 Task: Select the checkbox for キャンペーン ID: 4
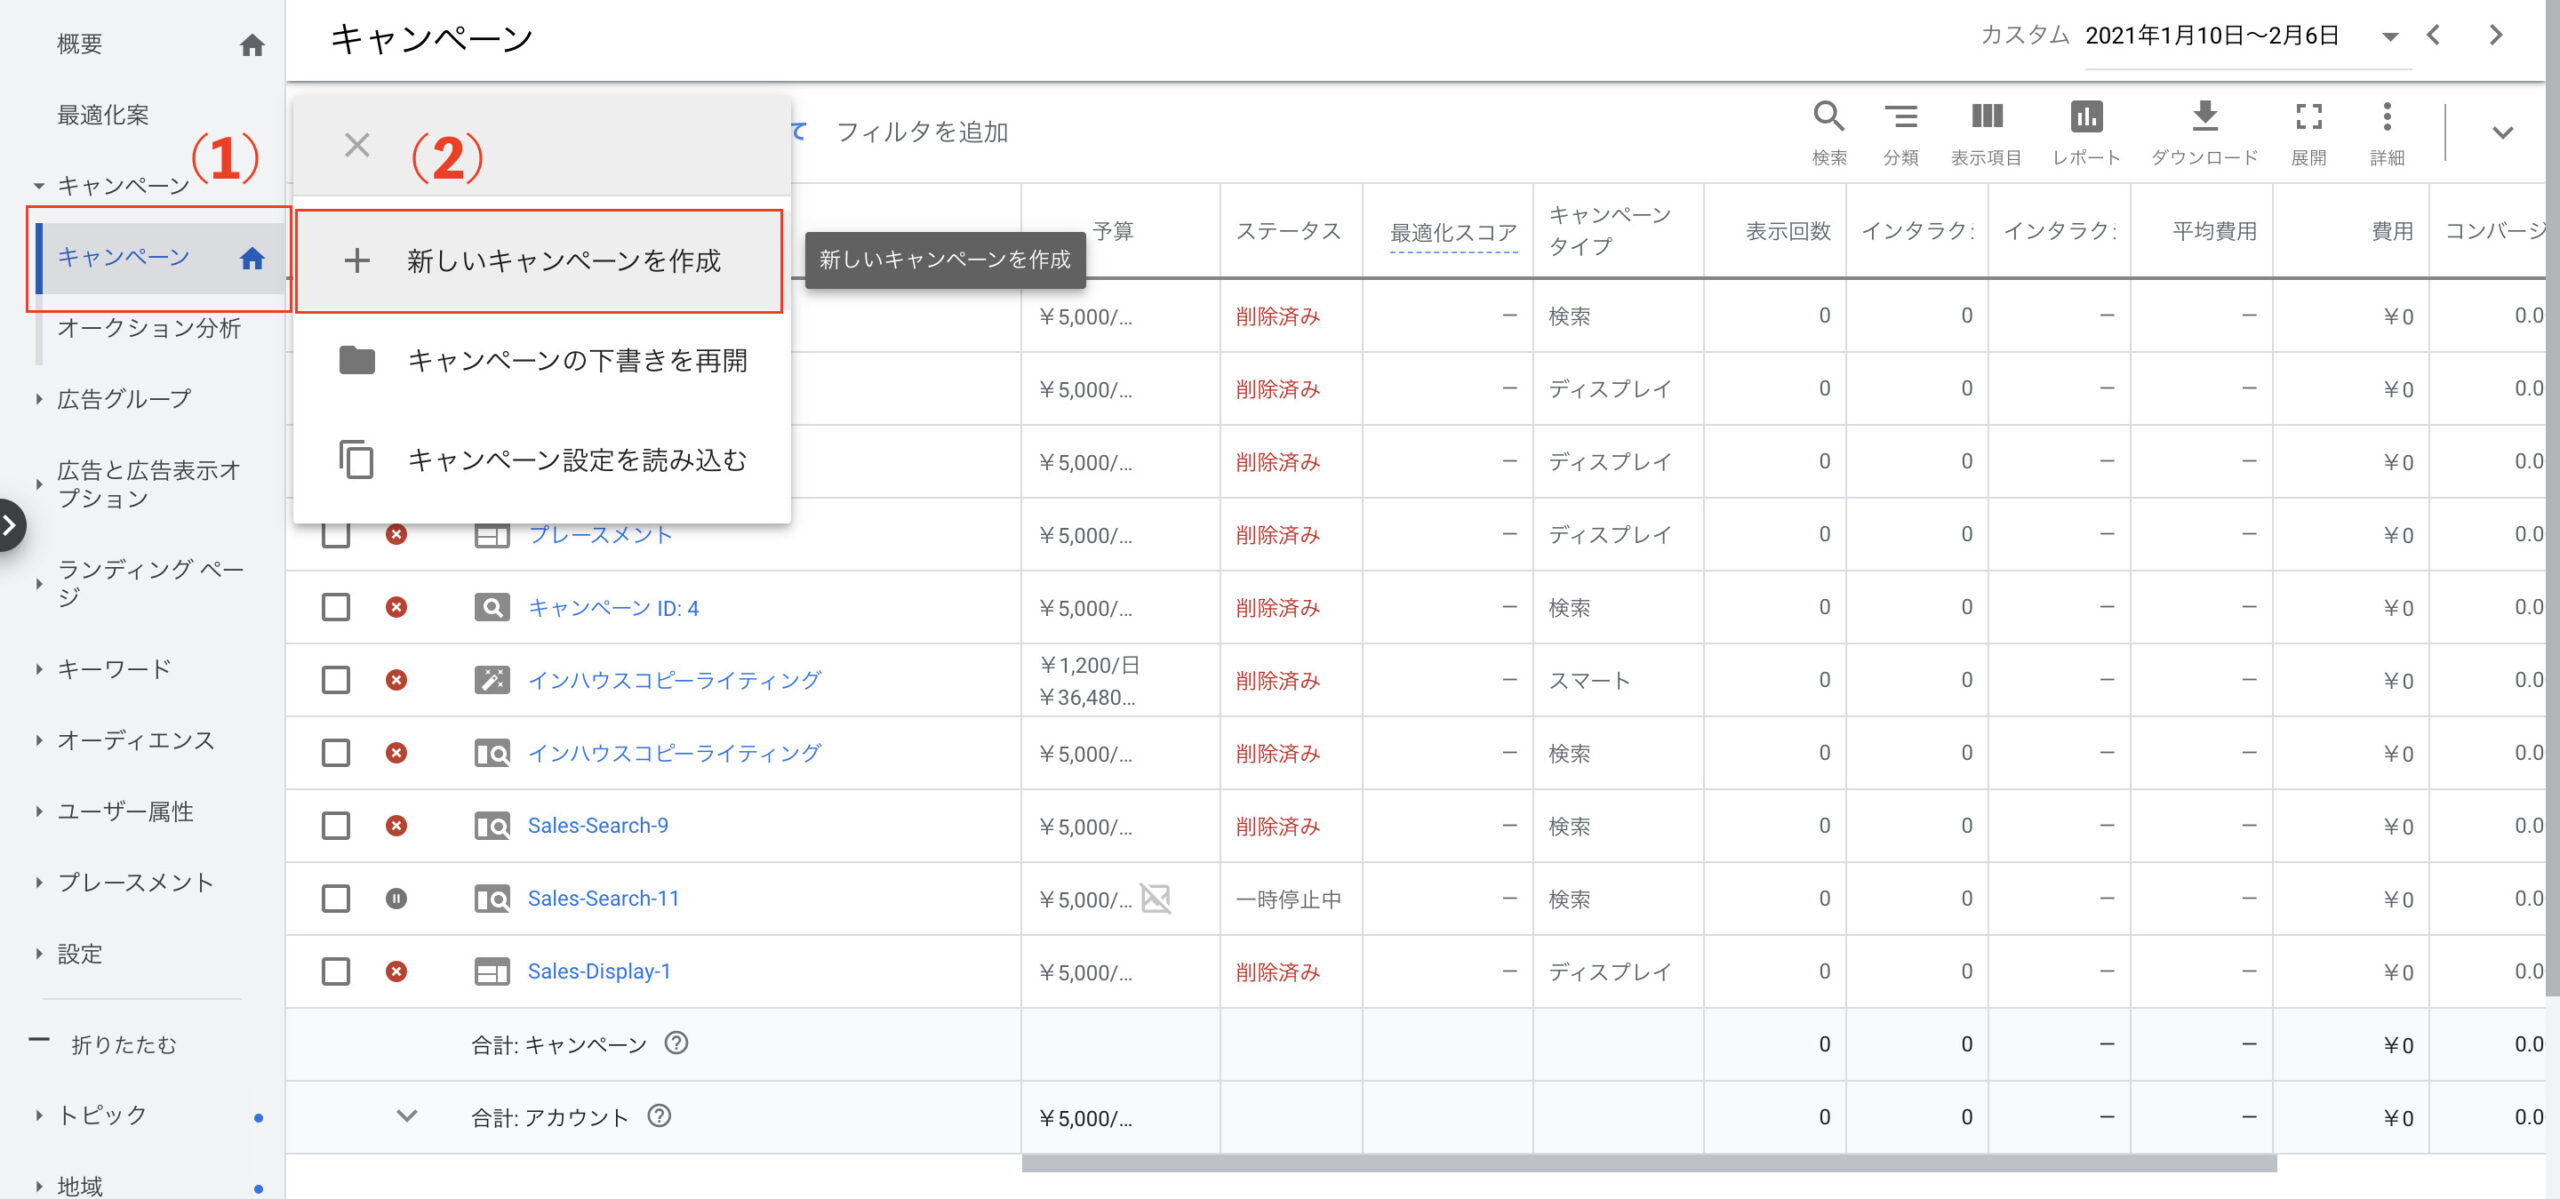point(335,607)
